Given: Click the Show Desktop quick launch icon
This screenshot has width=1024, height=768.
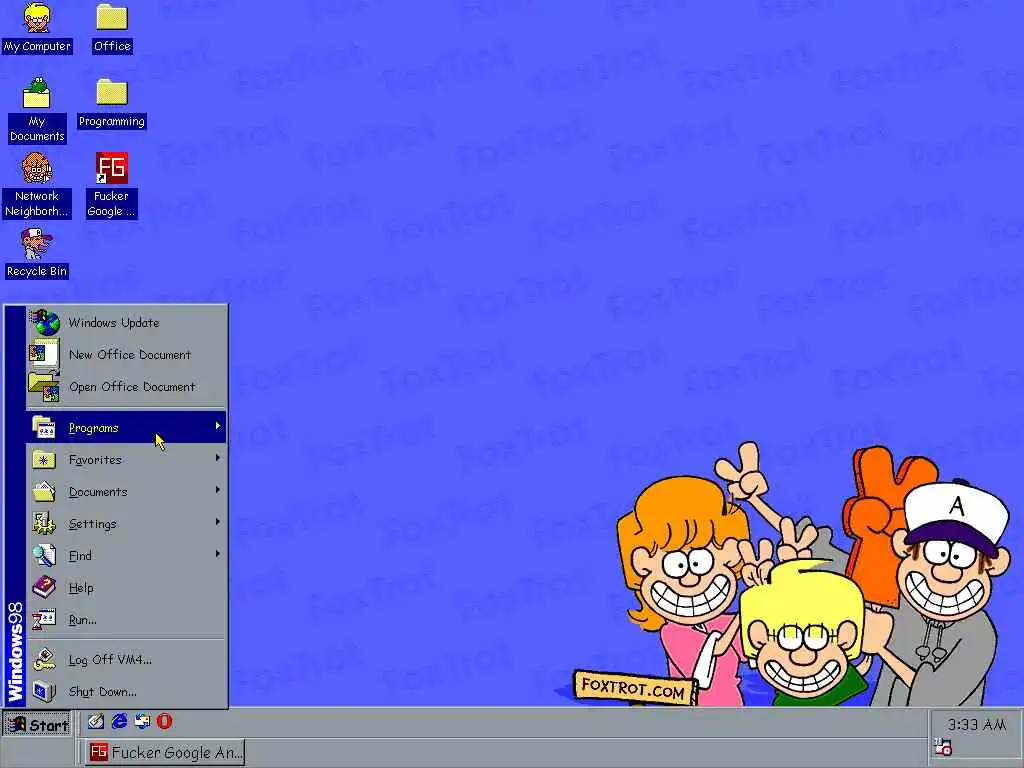Looking at the screenshot, I should (96, 722).
